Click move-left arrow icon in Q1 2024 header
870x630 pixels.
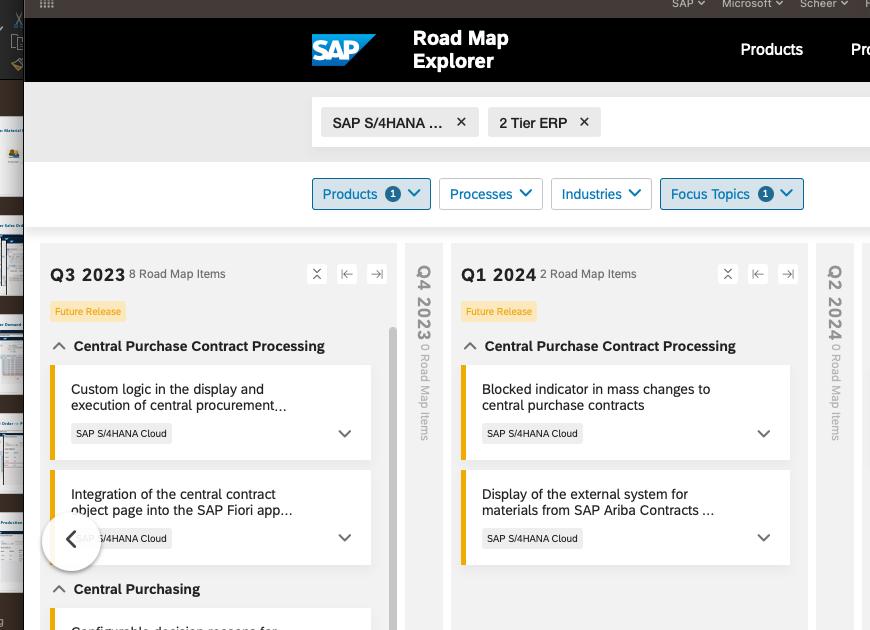click(758, 274)
